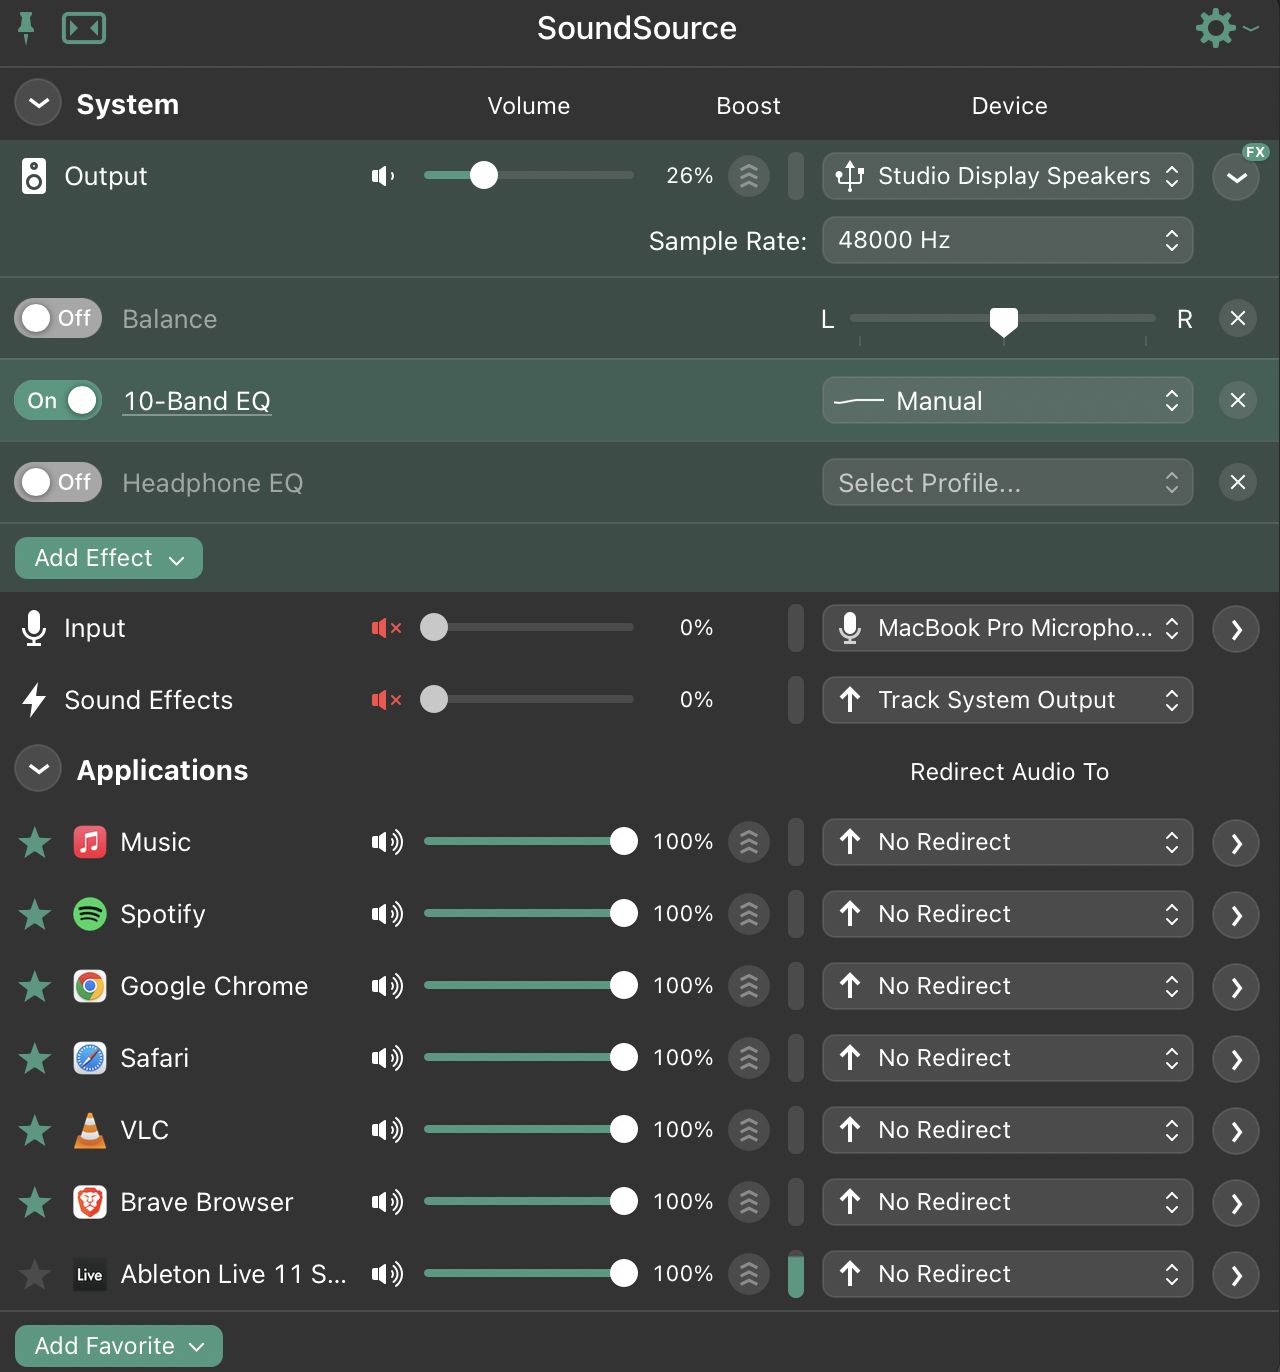
Task: Click the Input volume slider track
Action: click(529, 627)
